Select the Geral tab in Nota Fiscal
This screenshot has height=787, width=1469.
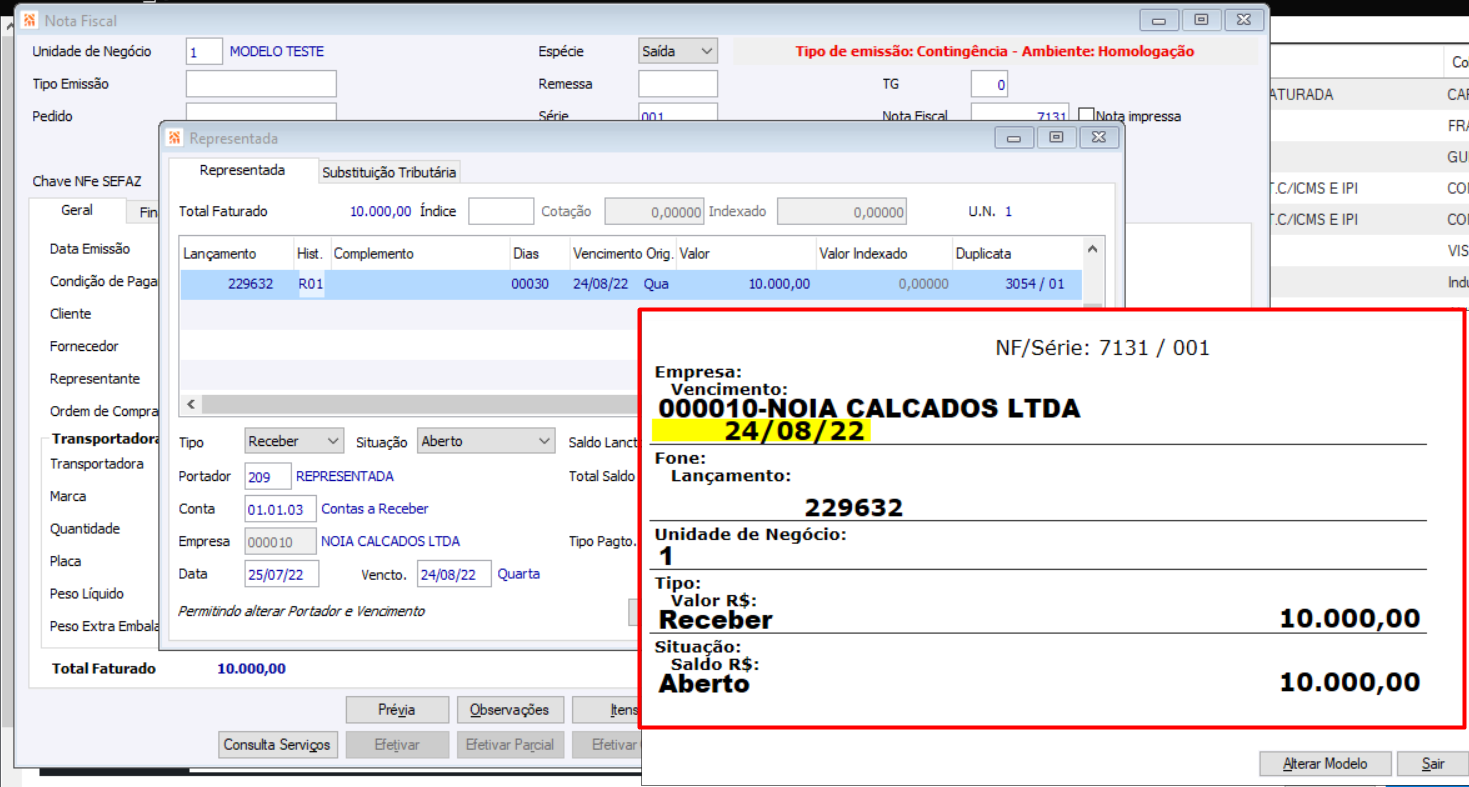point(77,211)
